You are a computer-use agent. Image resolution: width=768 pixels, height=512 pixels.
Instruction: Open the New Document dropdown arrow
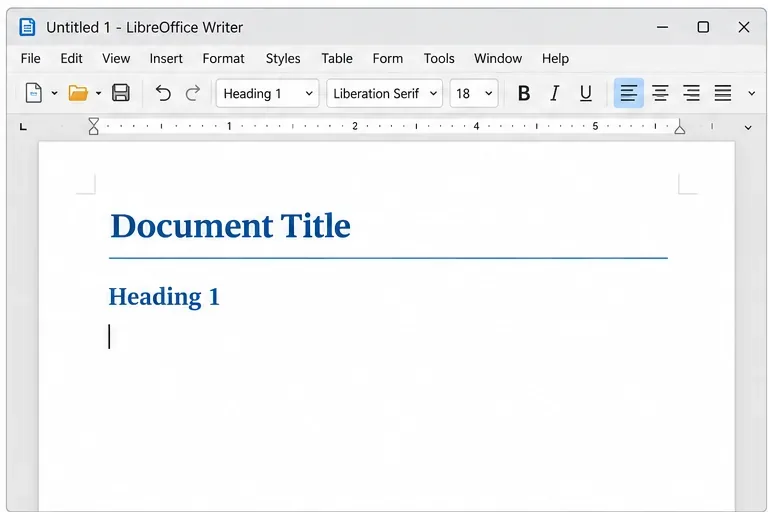[x=54, y=93]
